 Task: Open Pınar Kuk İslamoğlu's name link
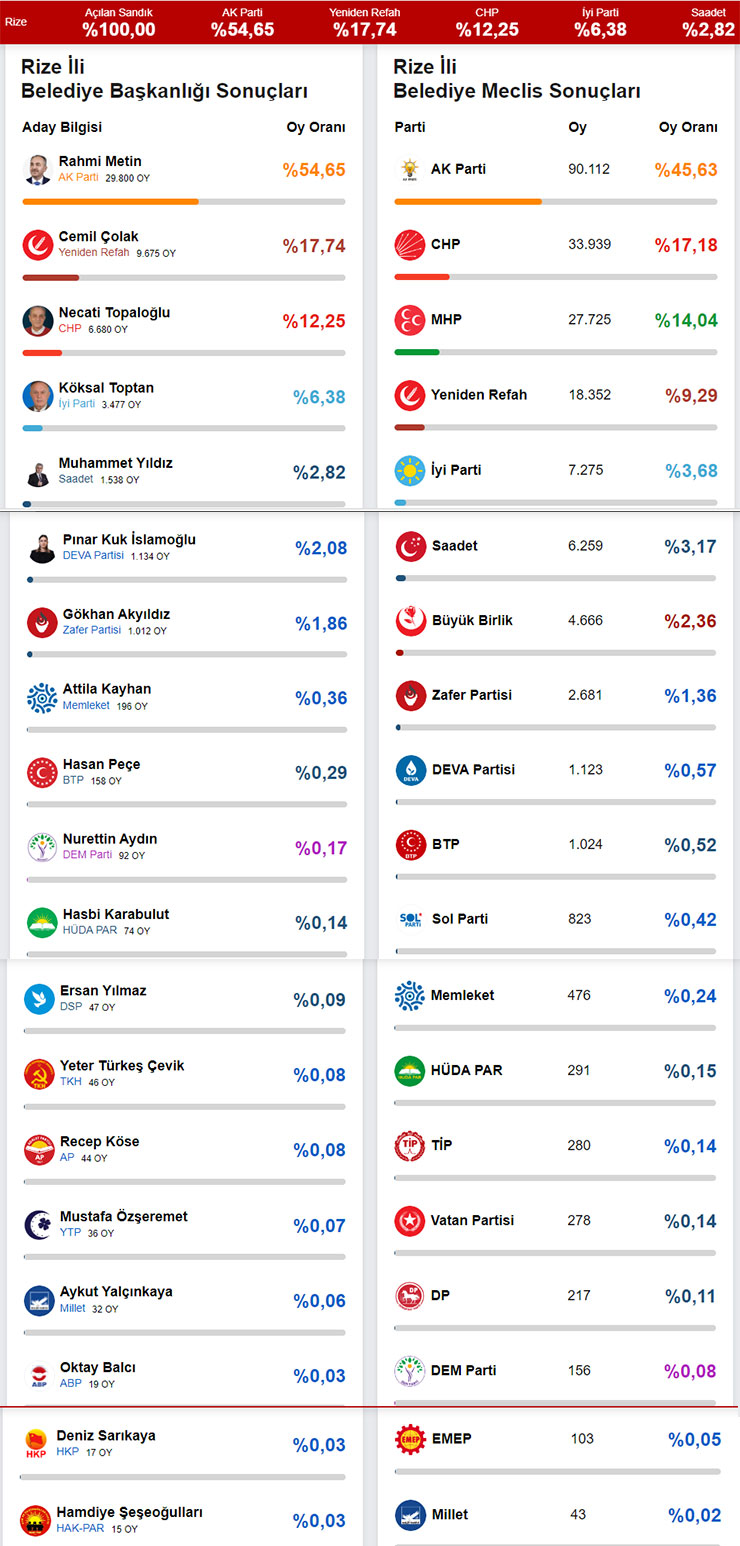pos(129,540)
